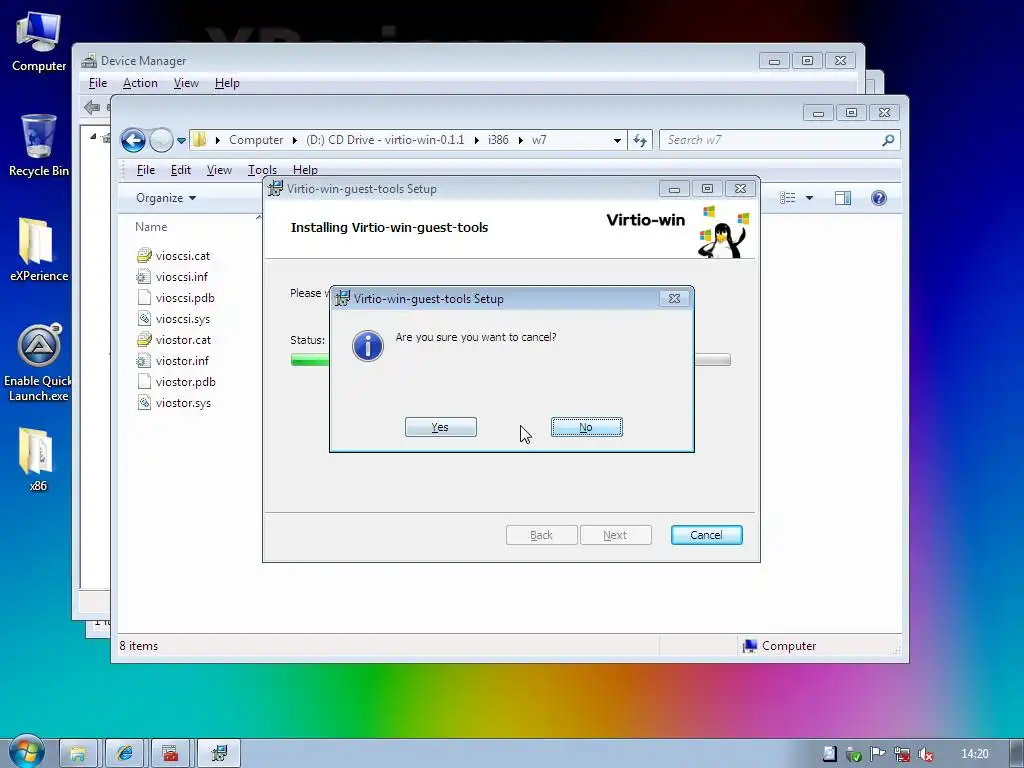1024x768 pixels.
Task: Open the eXPerience folder on desktop
Action: (x=39, y=249)
